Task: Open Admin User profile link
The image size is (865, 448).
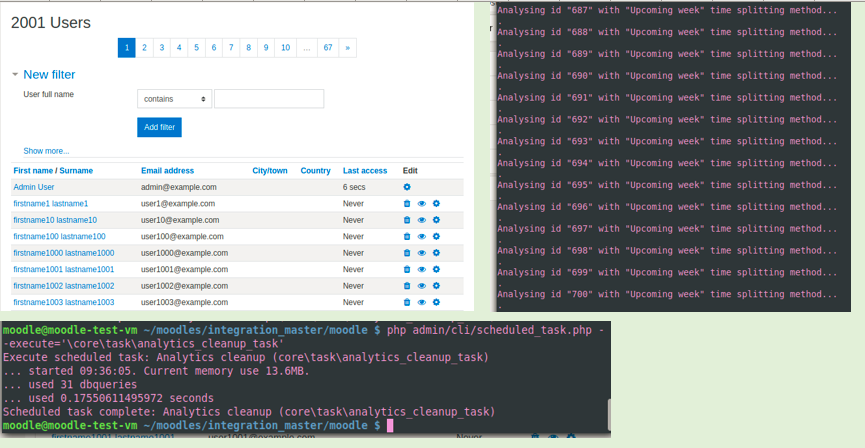Action: 34,187
